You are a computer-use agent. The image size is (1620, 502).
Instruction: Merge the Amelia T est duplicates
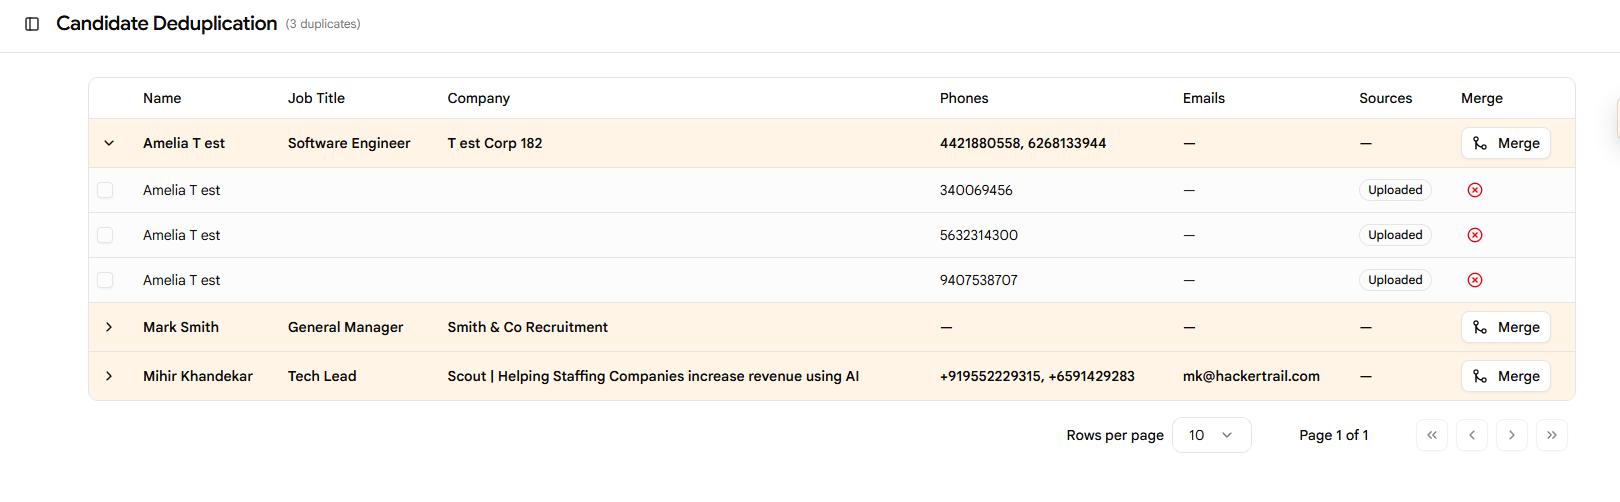(x=1506, y=143)
